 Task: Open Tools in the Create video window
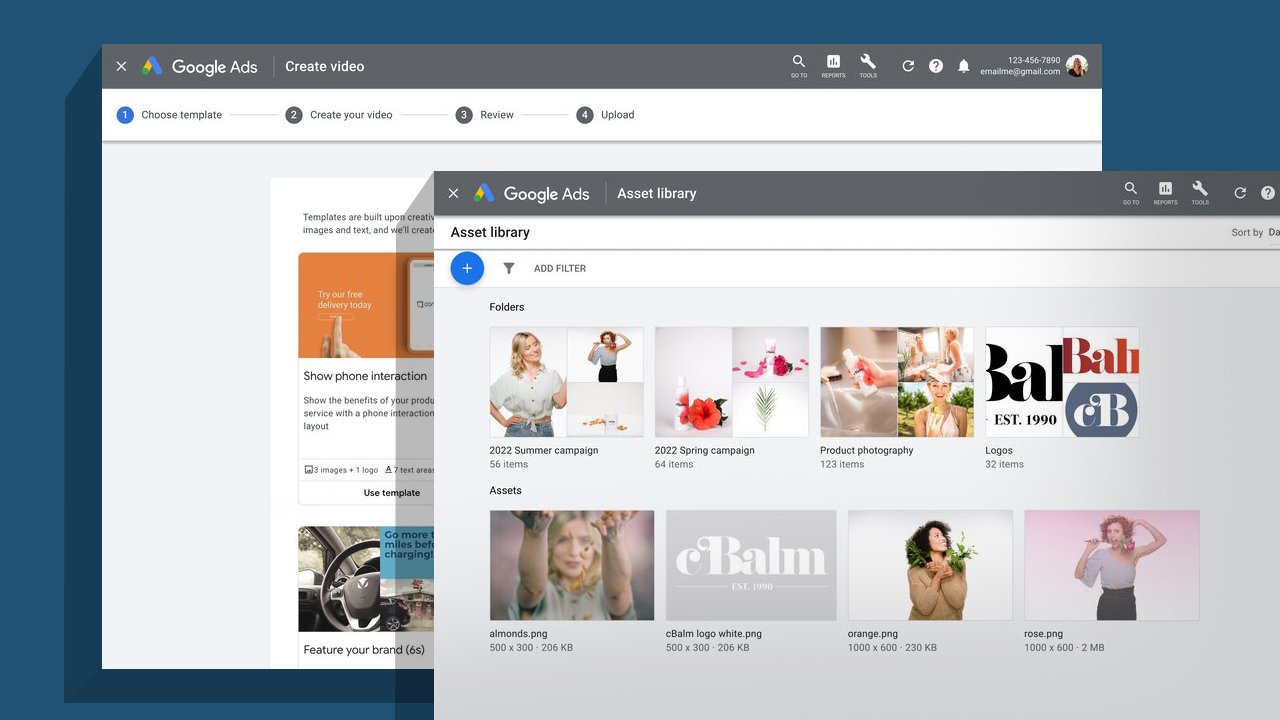click(x=868, y=66)
